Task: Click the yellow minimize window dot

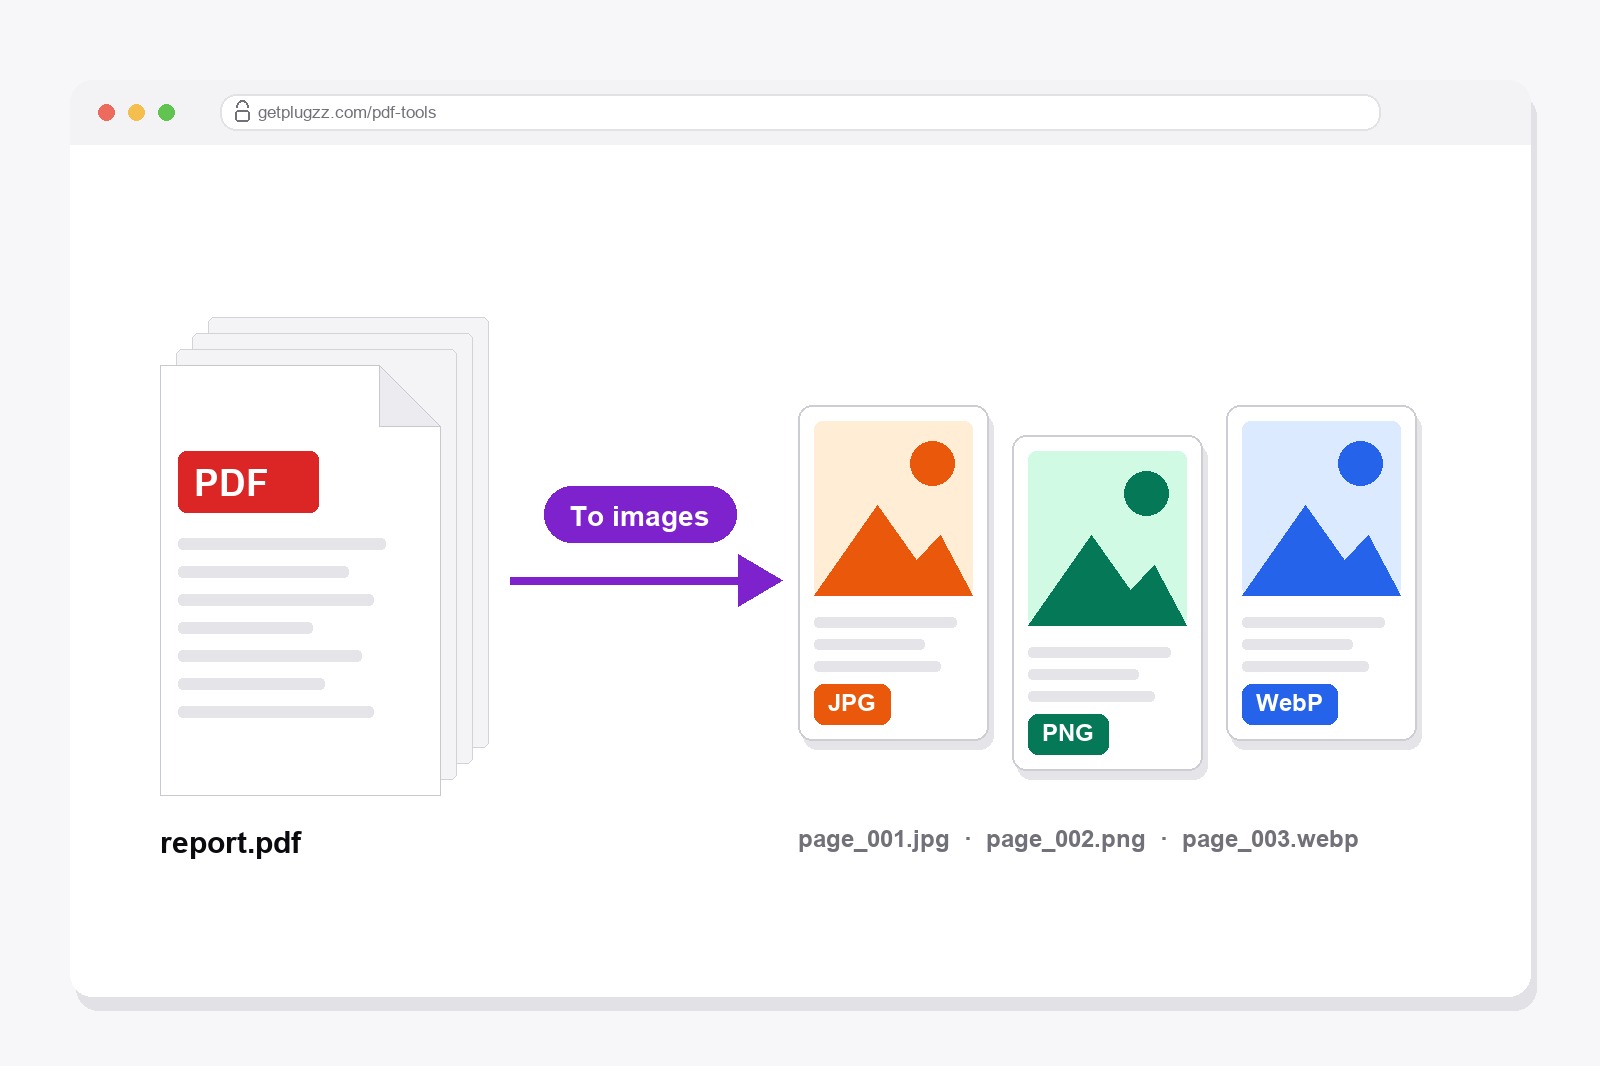Action: tap(137, 112)
